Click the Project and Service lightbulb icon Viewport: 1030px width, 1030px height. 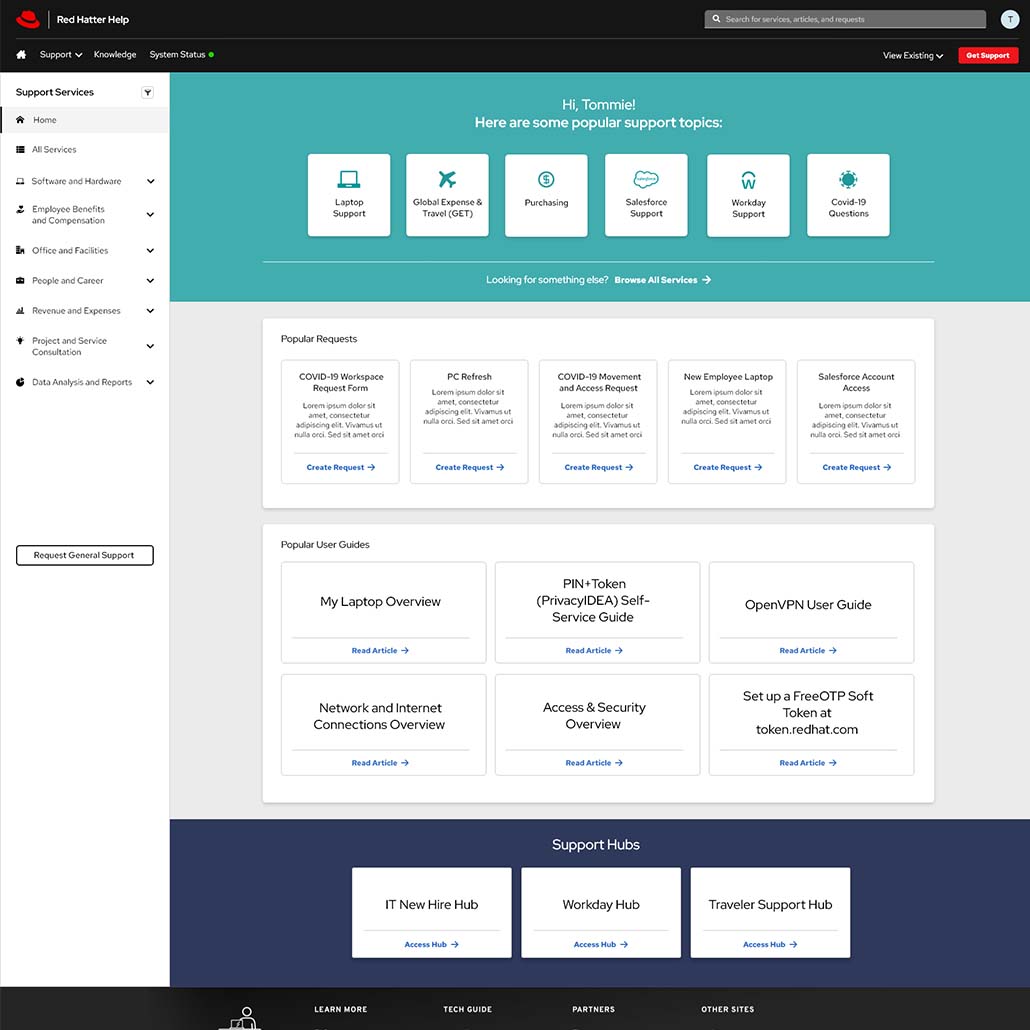click(x=20, y=341)
